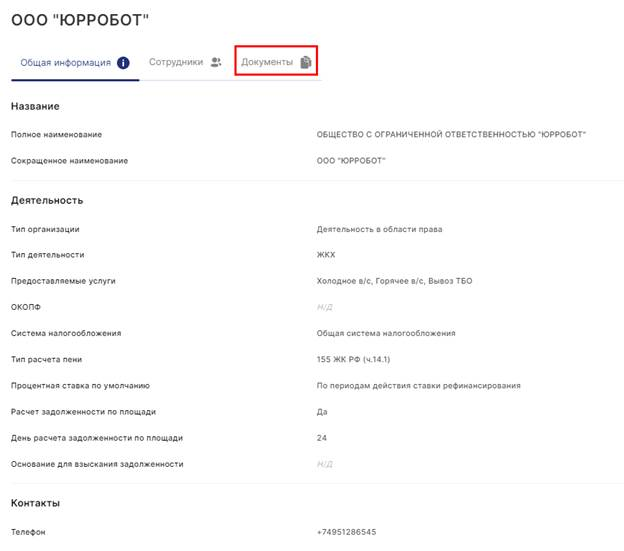
Task: Open the Документы tab label
Action: tap(267, 62)
